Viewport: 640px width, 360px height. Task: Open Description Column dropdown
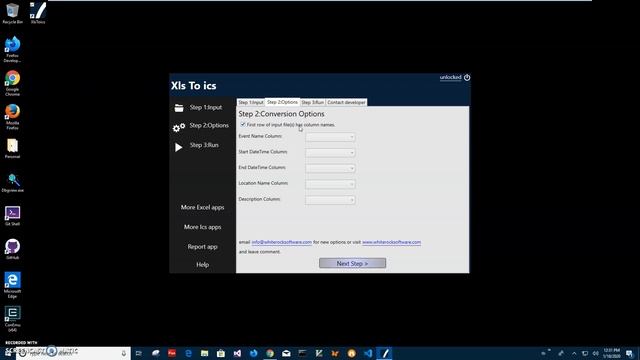coord(330,200)
